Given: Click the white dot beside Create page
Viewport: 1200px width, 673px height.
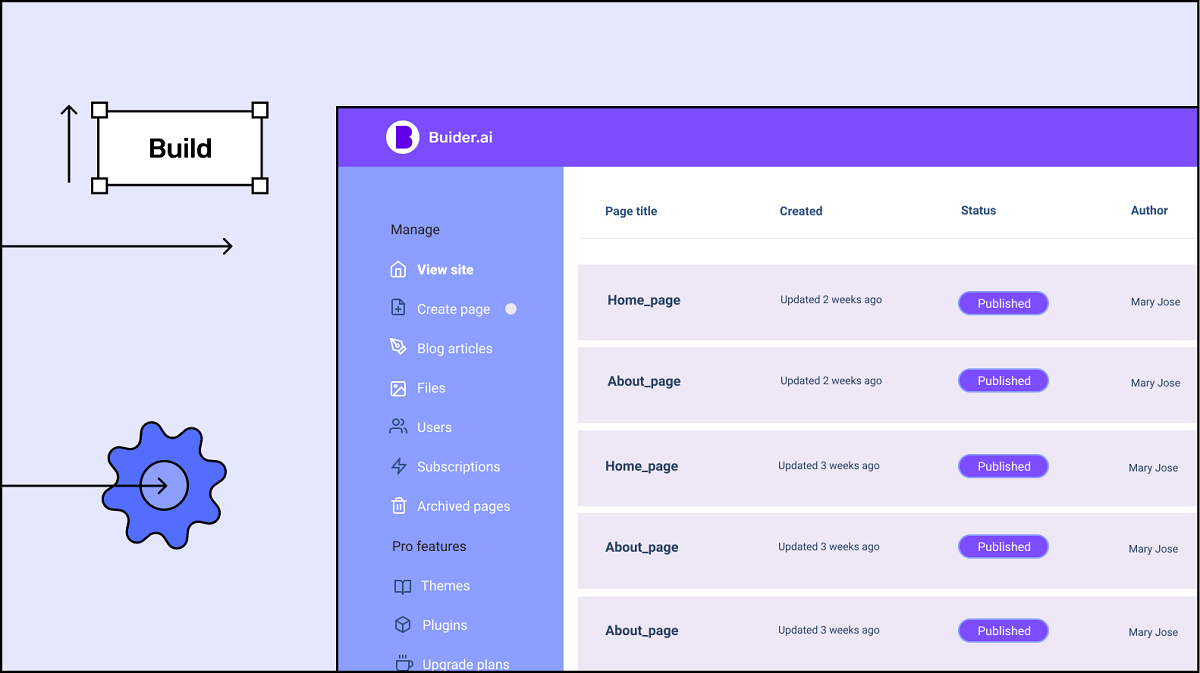Looking at the screenshot, I should [x=511, y=309].
